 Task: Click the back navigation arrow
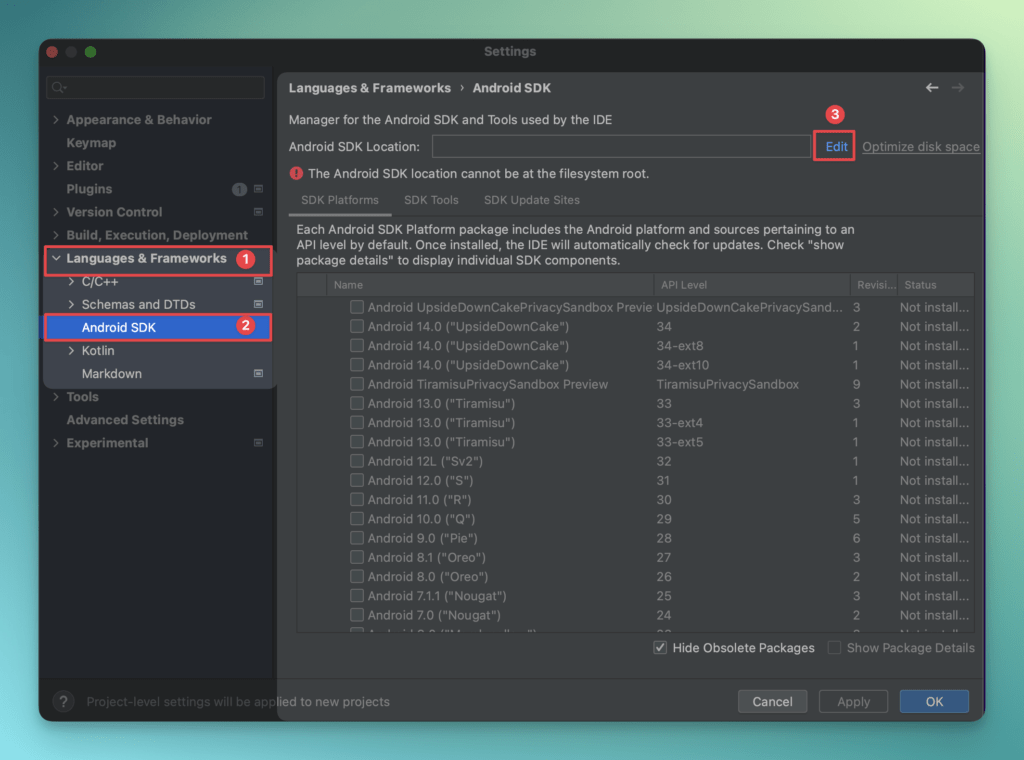[931, 87]
